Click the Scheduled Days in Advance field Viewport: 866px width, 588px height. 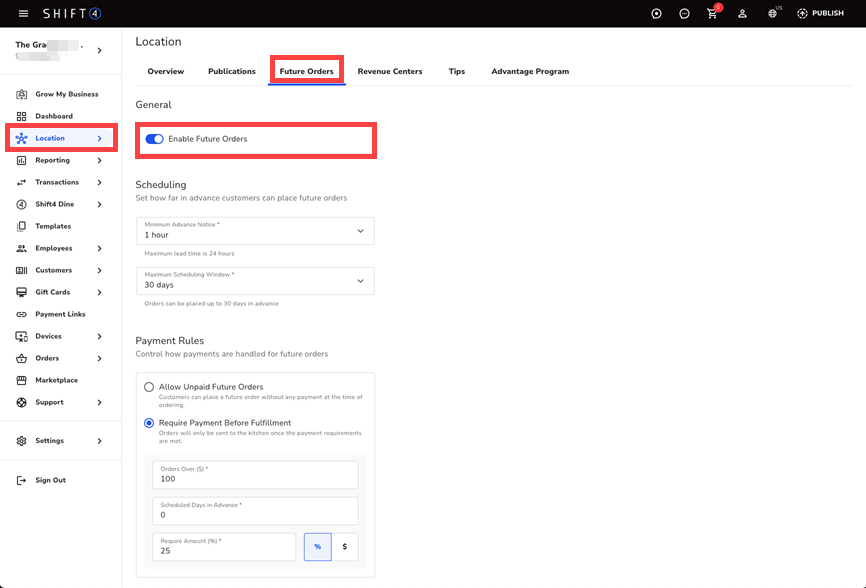[x=255, y=511]
